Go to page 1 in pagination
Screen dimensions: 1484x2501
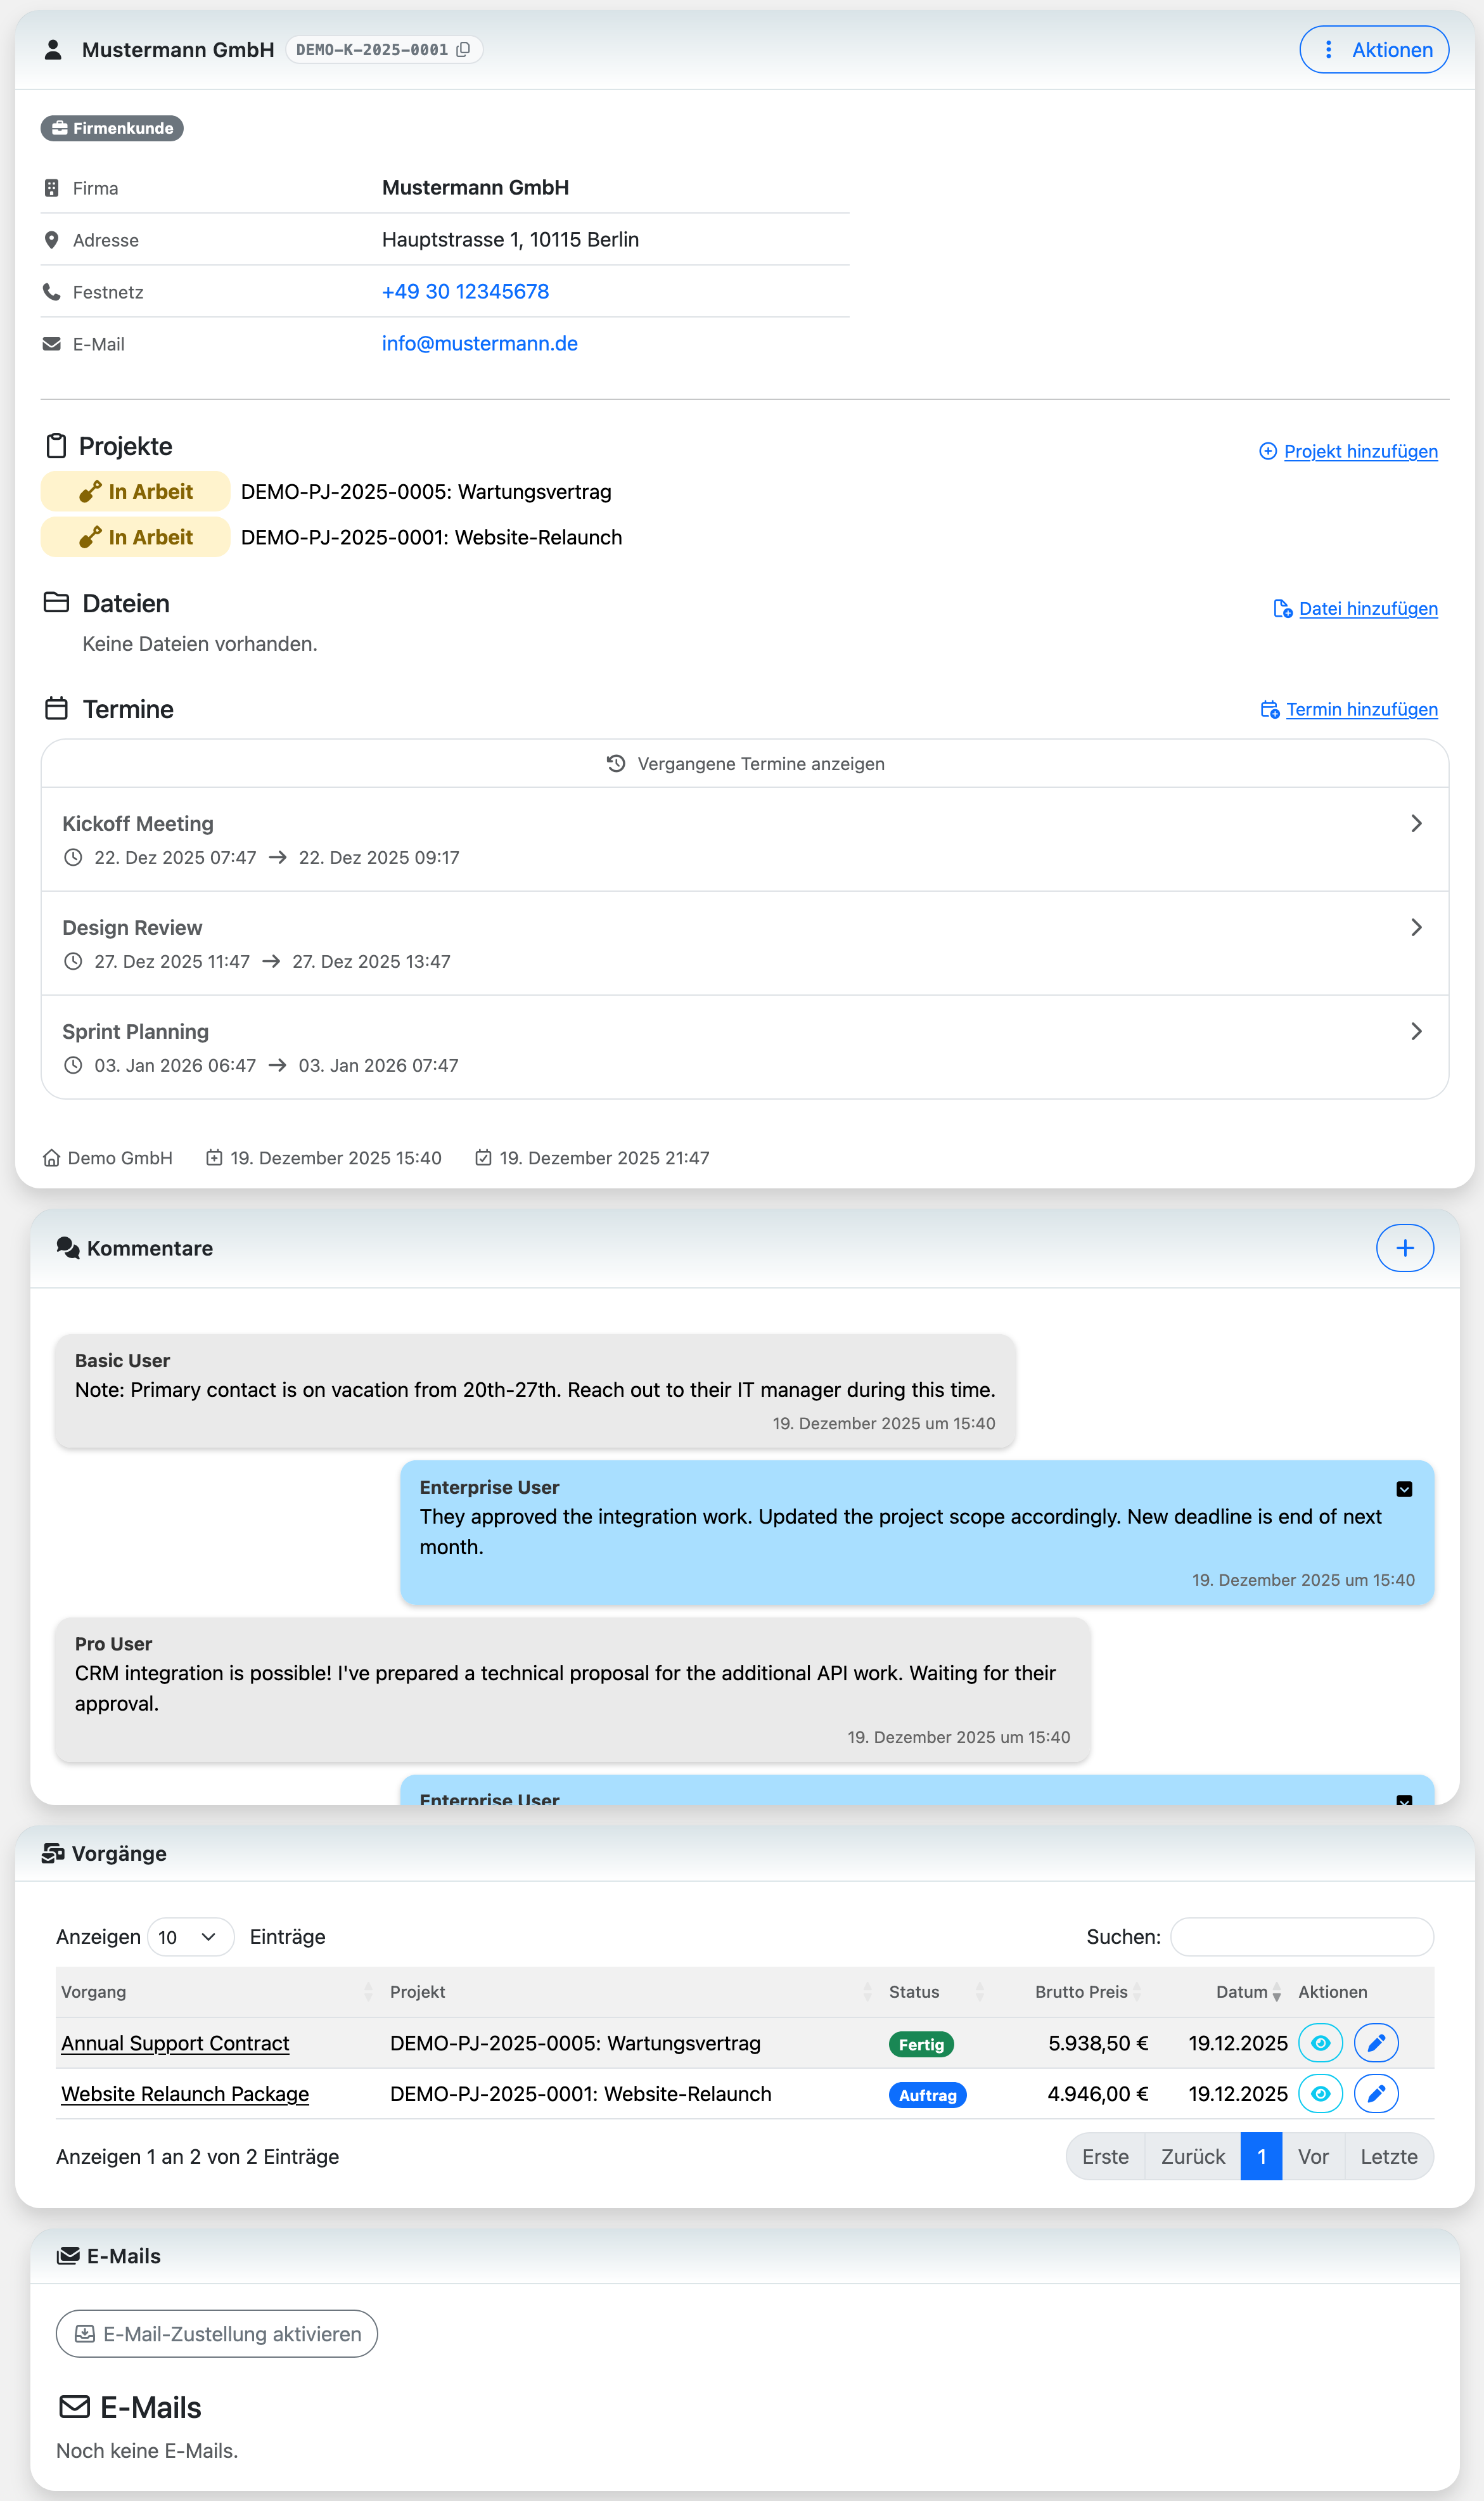tap(1260, 2156)
